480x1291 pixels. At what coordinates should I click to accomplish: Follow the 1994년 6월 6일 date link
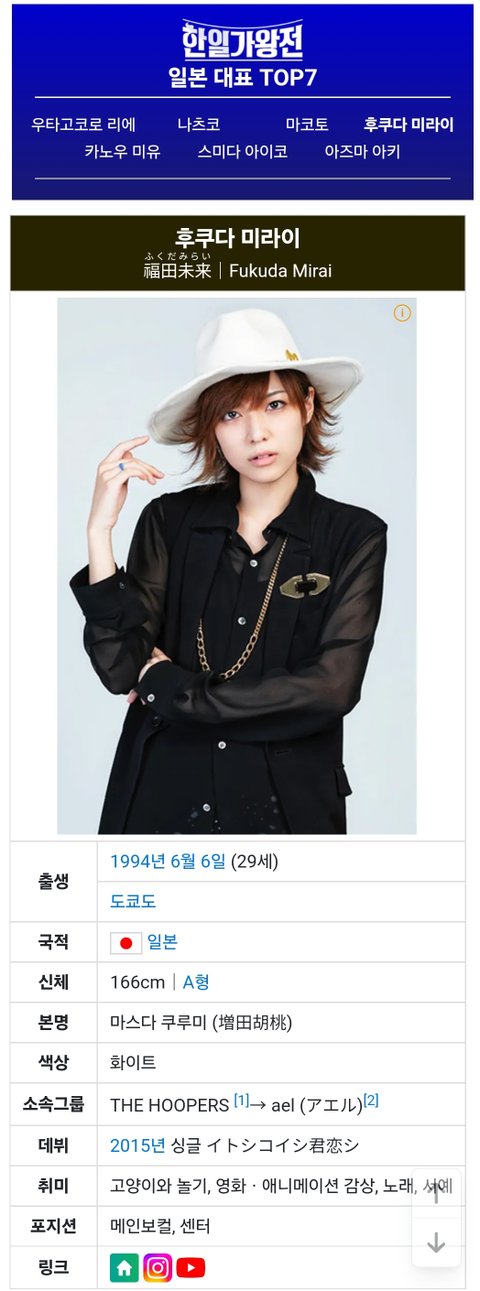tap(168, 862)
